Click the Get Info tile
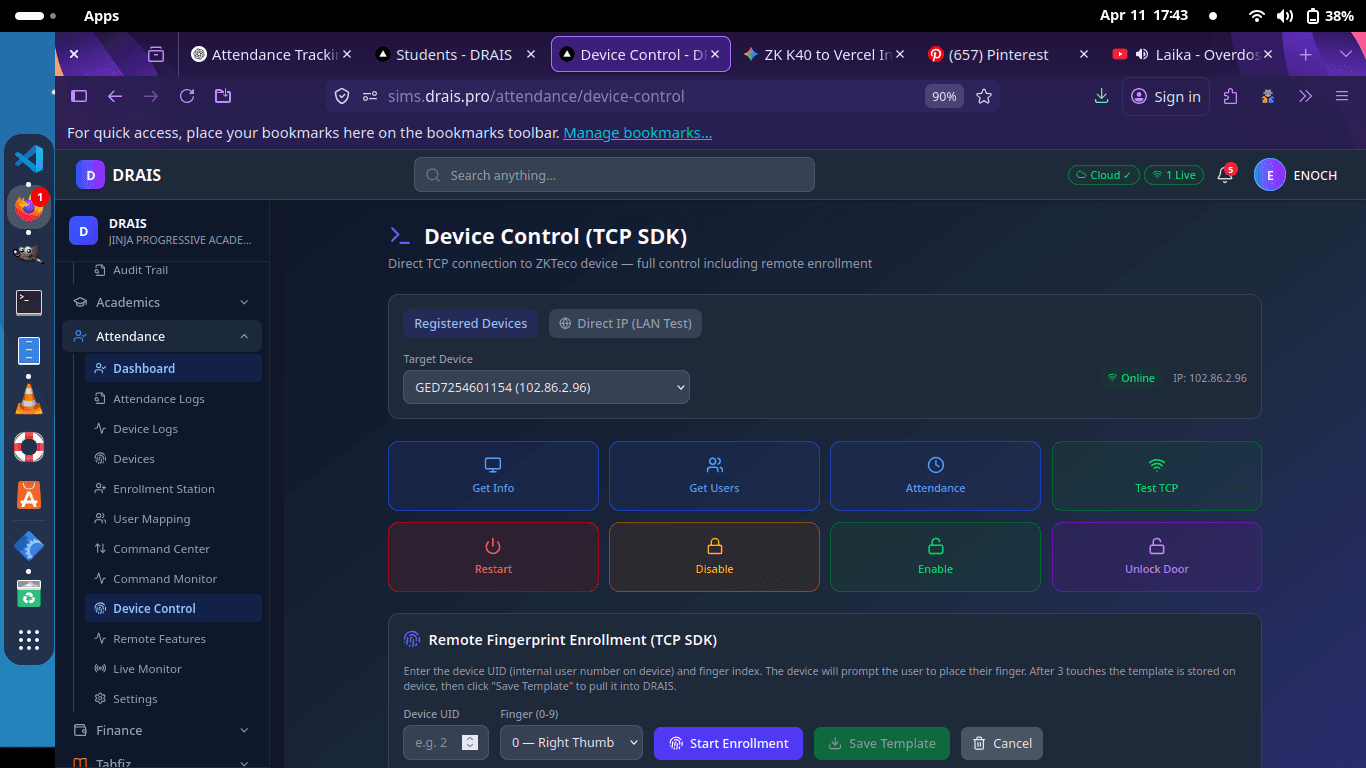This screenshot has width=1366, height=768. pyautogui.click(x=492, y=476)
